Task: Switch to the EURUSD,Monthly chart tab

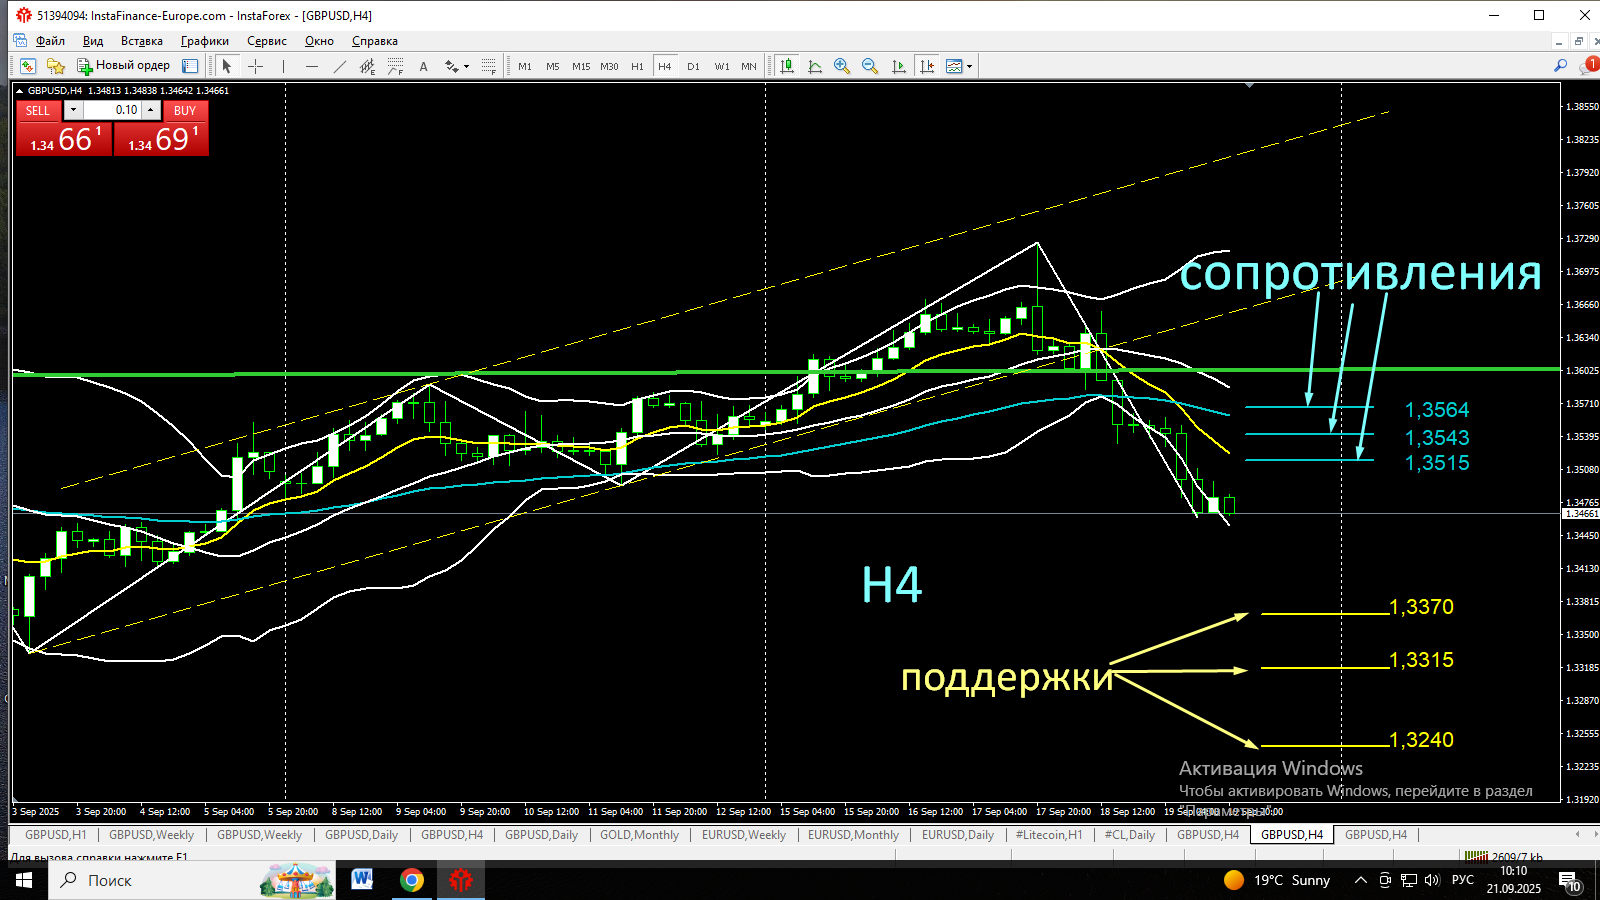Action: pos(853,835)
